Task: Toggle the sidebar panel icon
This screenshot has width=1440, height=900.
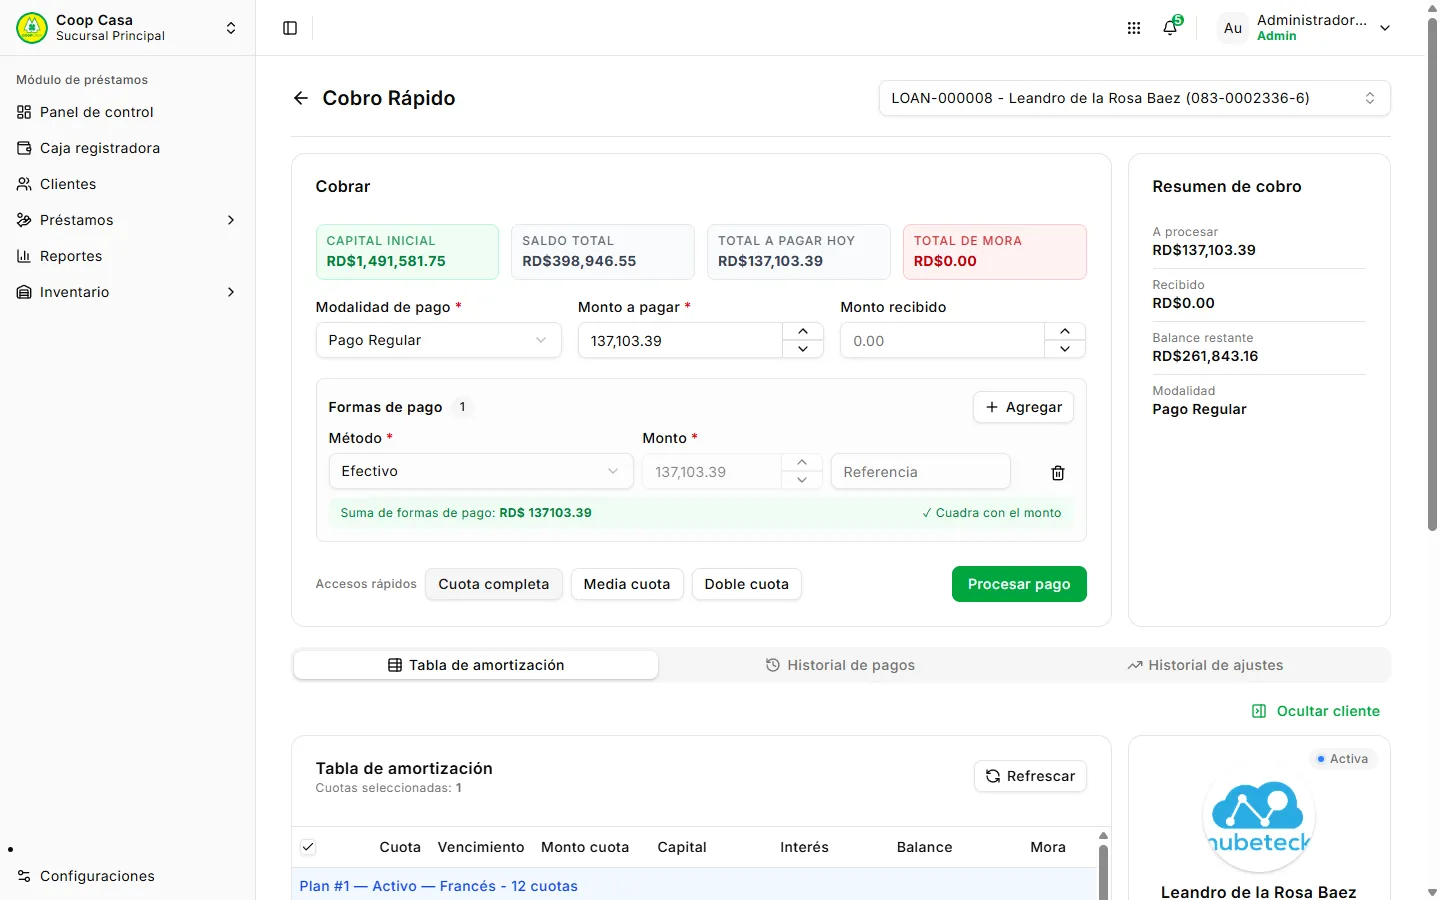Action: [290, 28]
